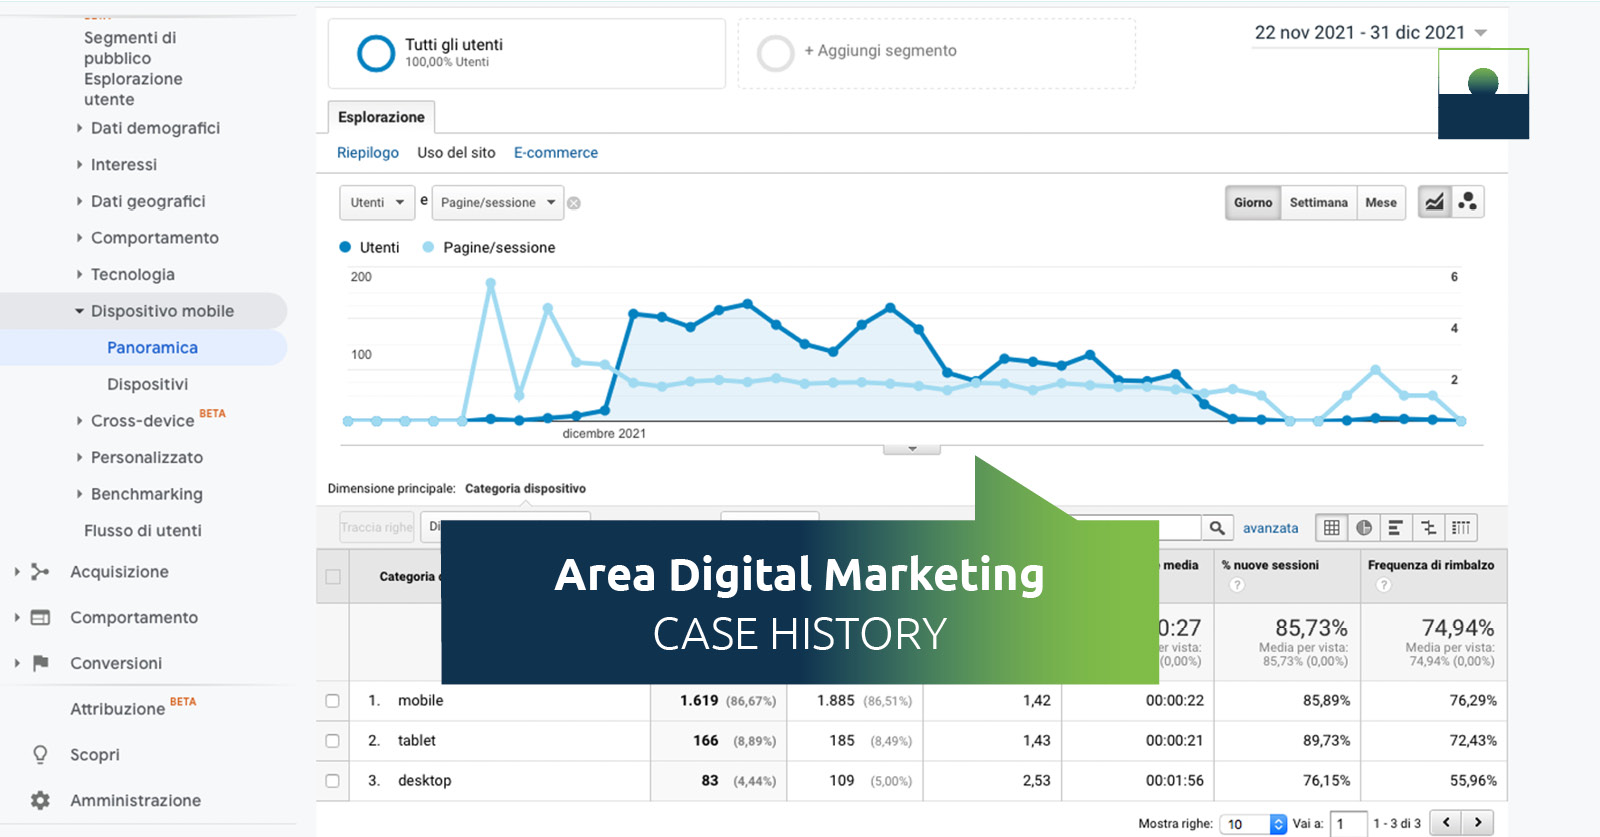Open the Utenti metric dropdown

tap(377, 202)
